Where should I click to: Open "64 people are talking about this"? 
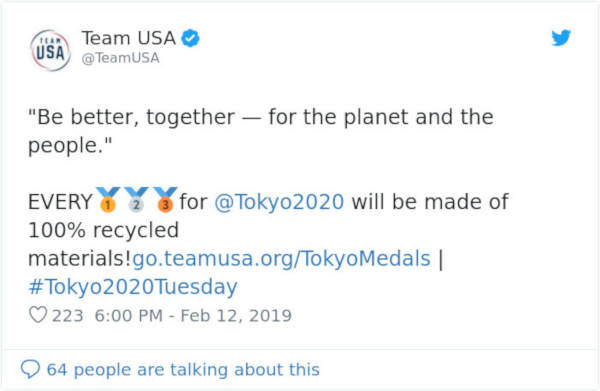[x=183, y=370]
